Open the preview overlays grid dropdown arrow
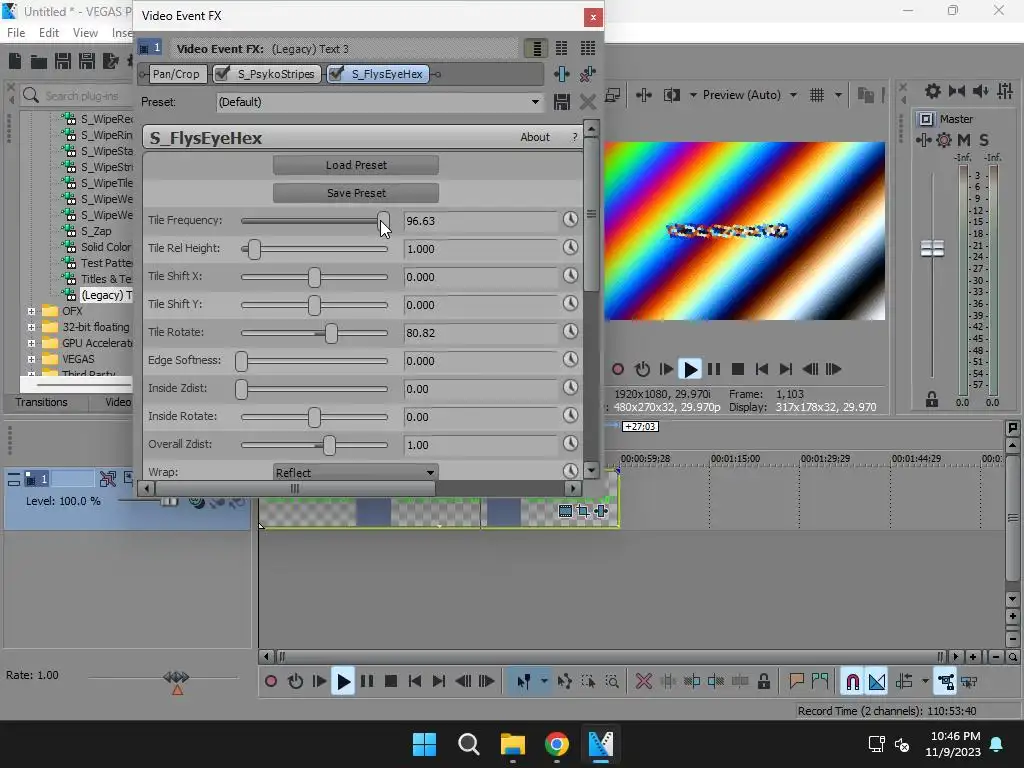This screenshot has height=768, width=1024. click(838, 95)
